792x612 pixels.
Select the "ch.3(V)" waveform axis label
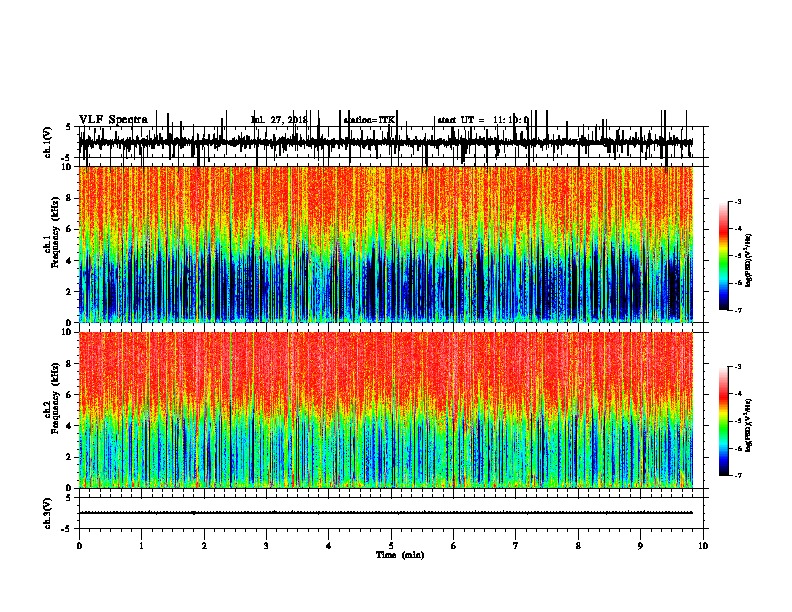click(x=47, y=513)
